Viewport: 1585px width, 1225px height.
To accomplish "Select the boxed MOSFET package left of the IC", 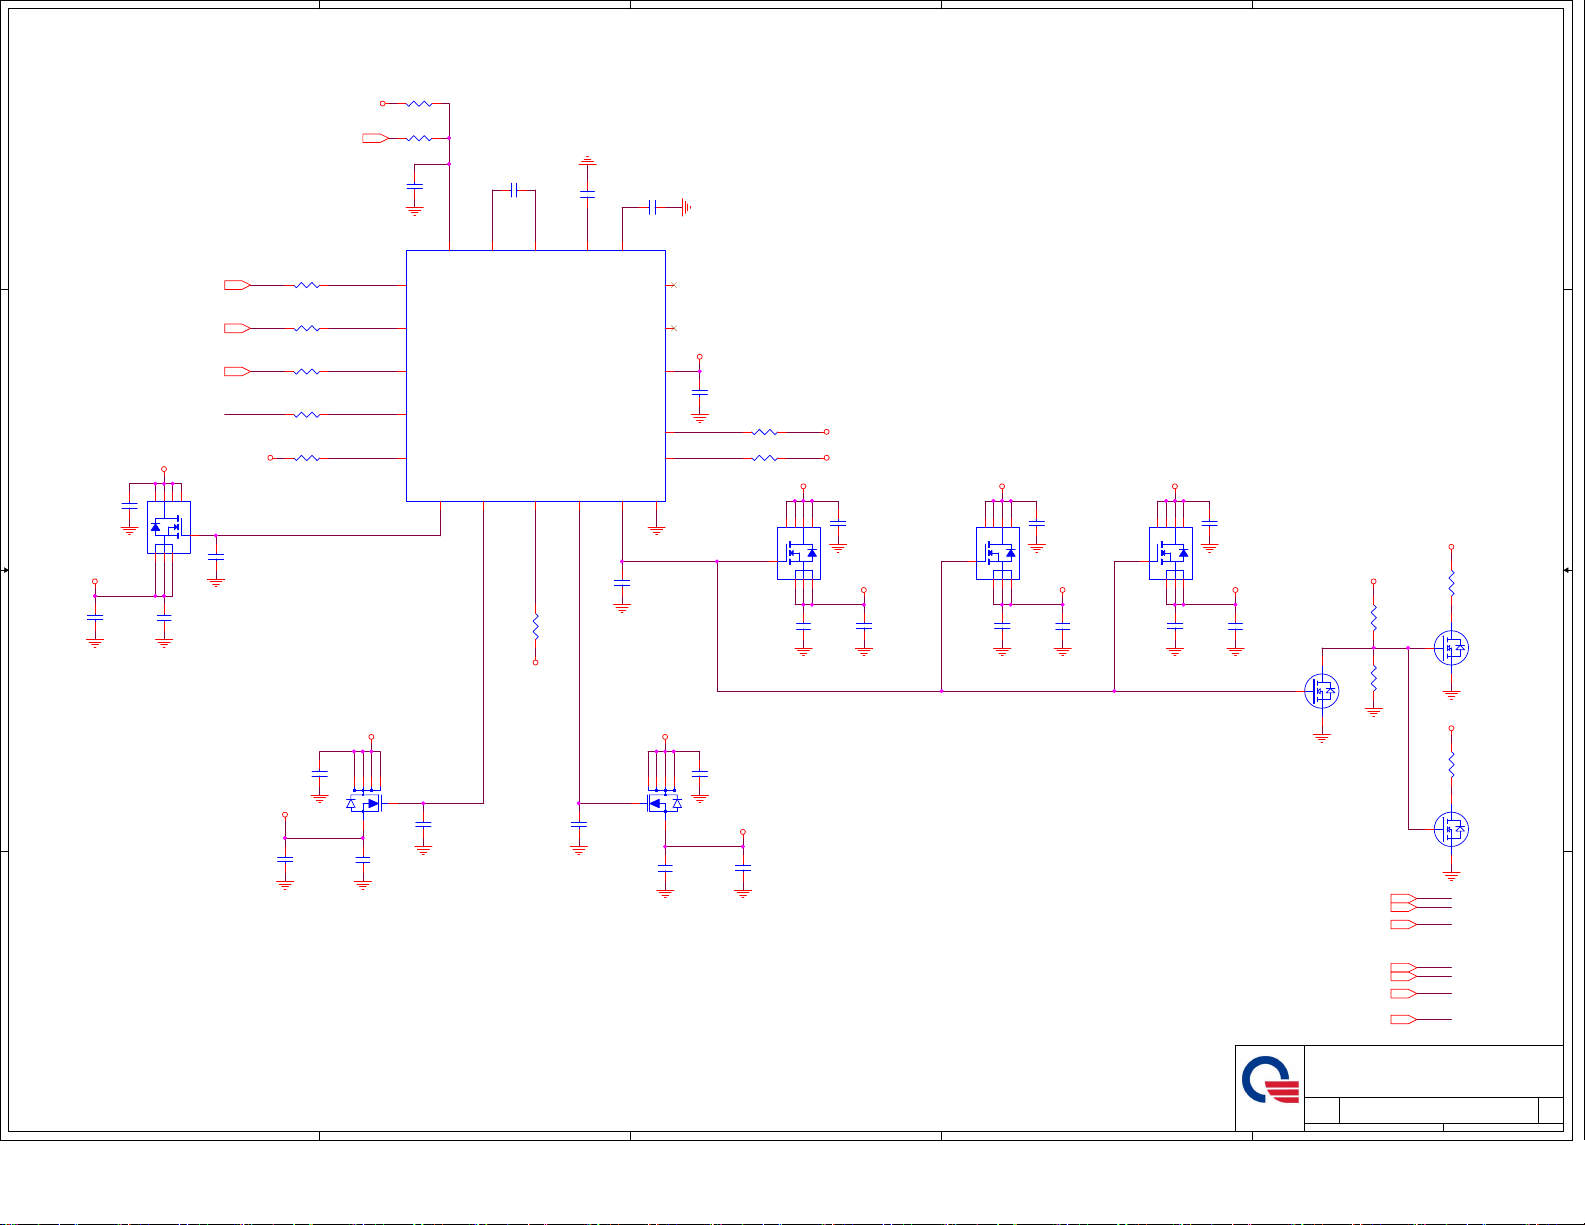I will tap(169, 527).
